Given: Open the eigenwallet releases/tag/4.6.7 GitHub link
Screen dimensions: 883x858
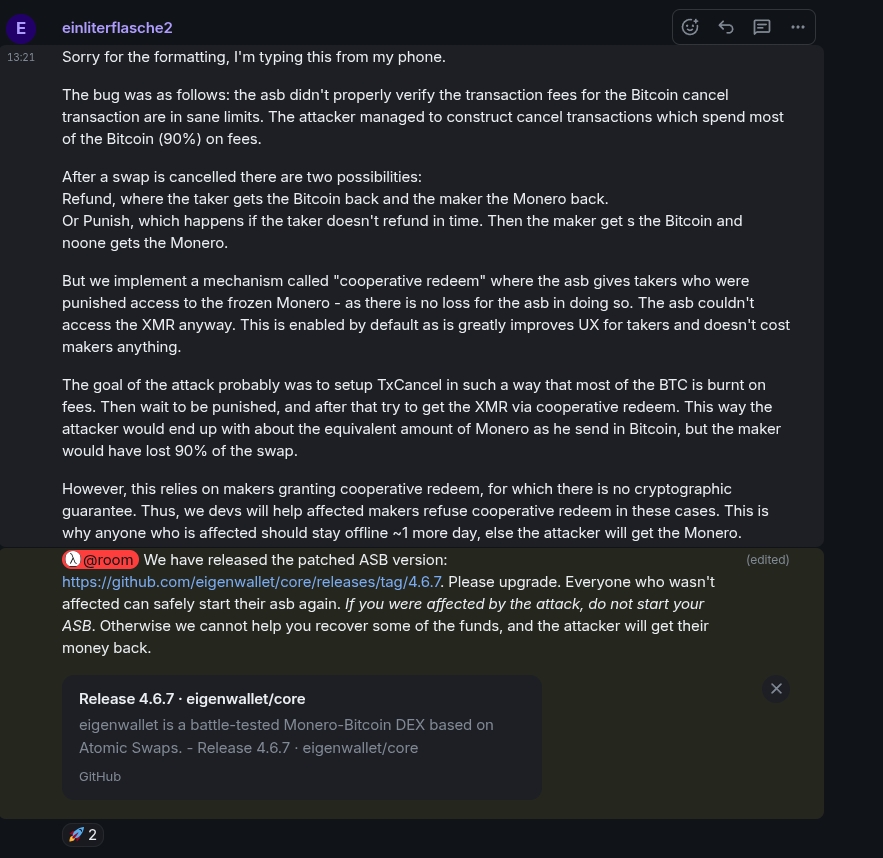Looking at the screenshot, I should (252, 582).
